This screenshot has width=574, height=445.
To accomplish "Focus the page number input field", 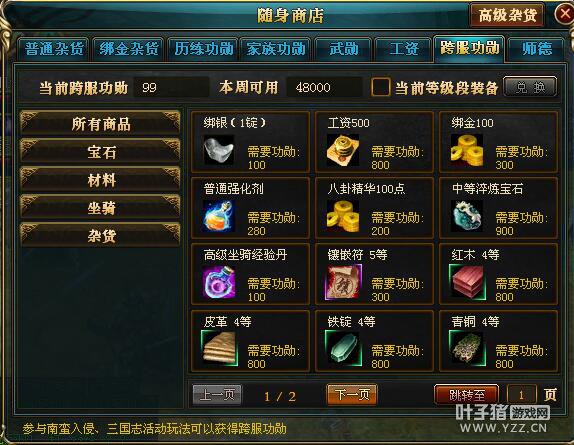I will (x=521, y=395).
